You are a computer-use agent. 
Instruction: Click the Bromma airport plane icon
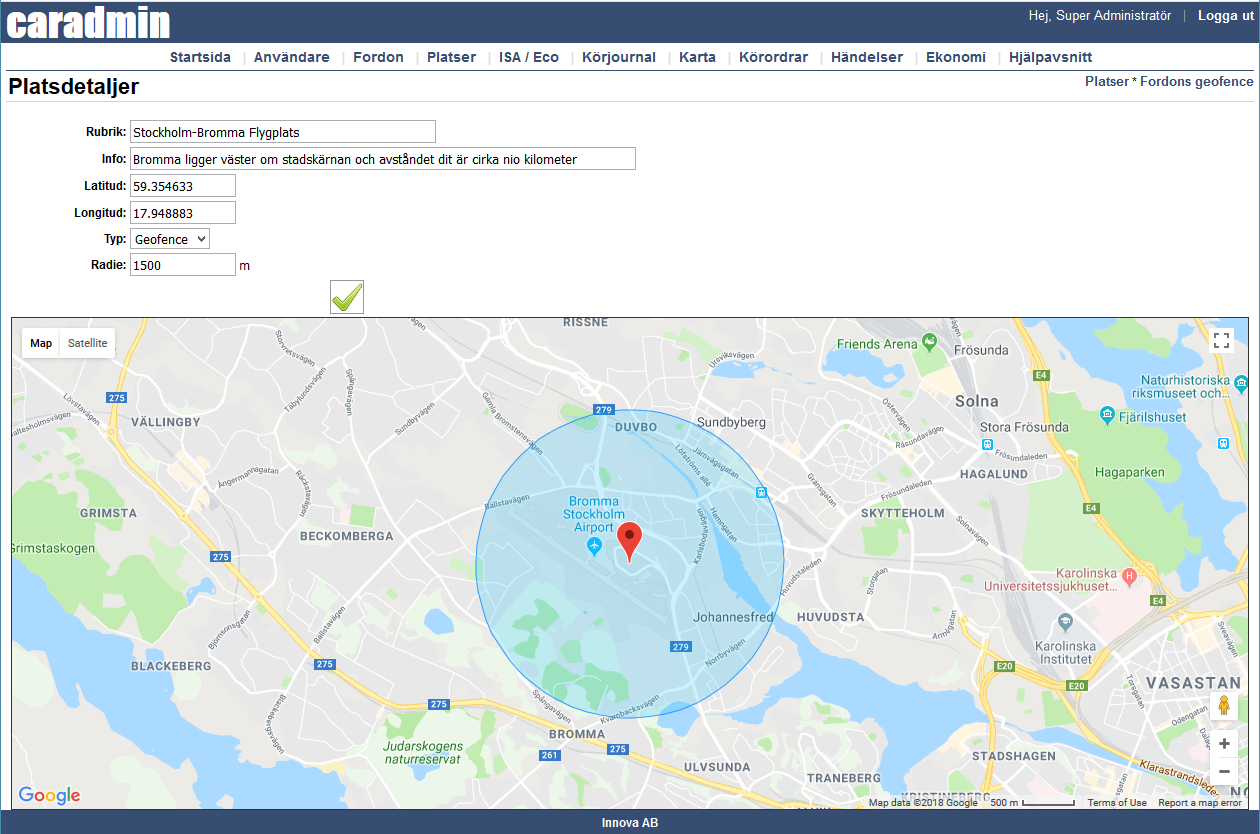click(x=594, y=546)
